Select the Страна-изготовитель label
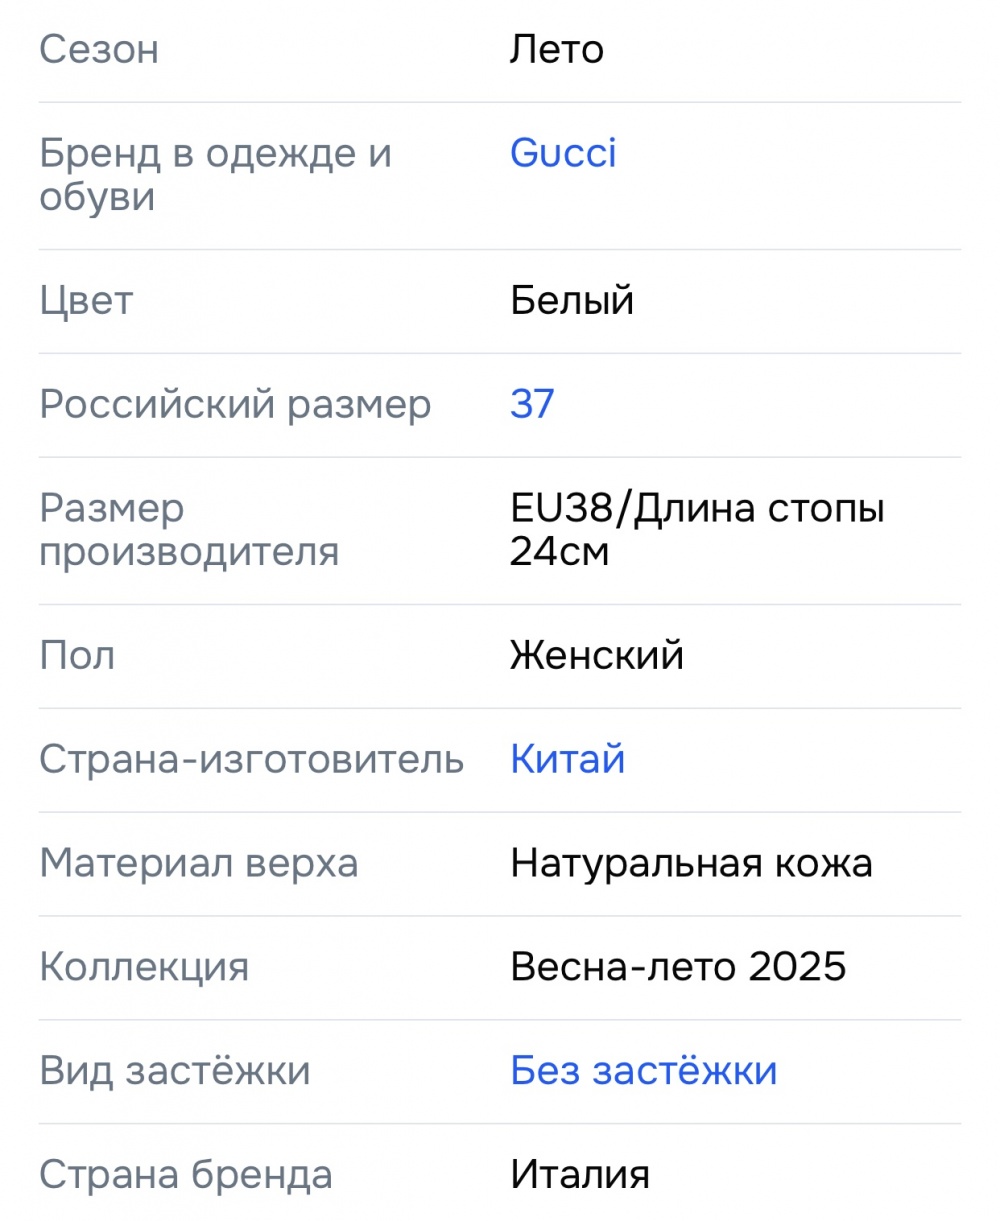This screenshot has width=1000, height=1221. click(x=251, y=760)
